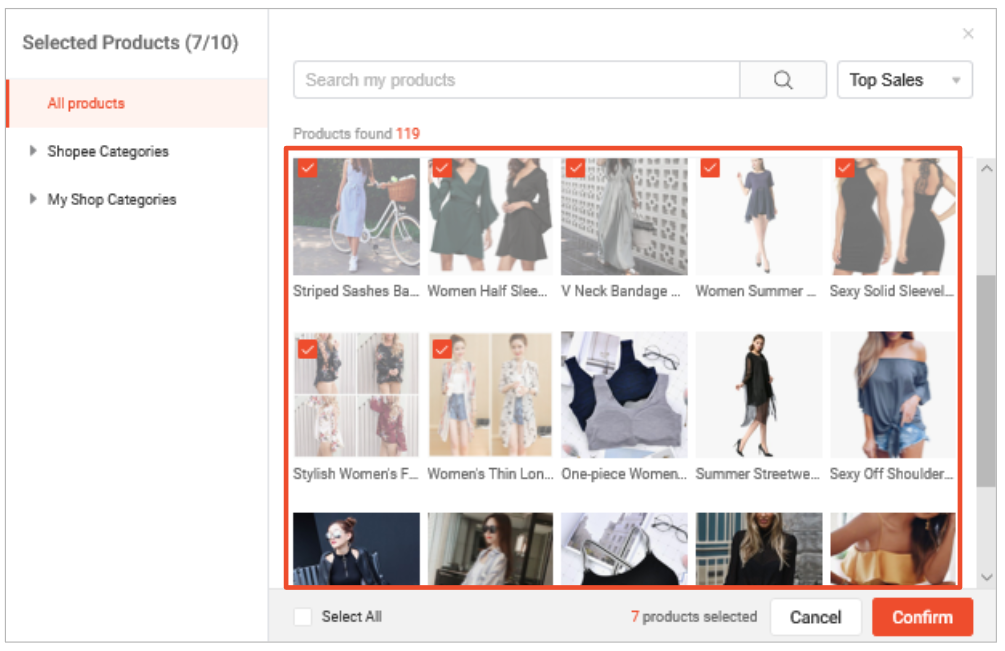
Task: Uncheck the Striped Sashes product checkbox
Action: 308,168
